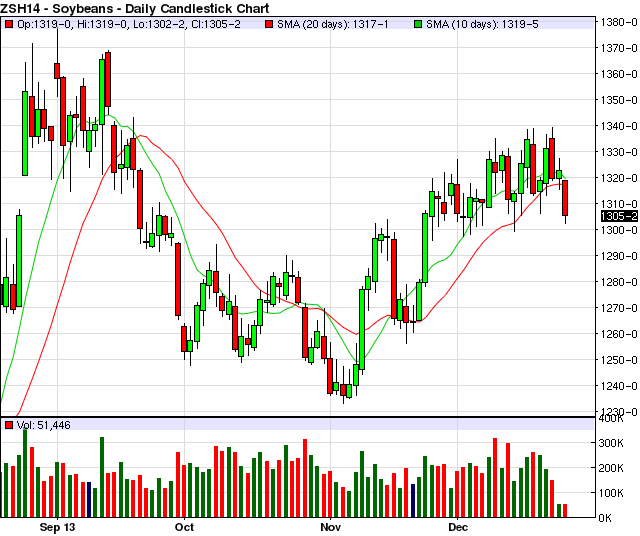Click the 100K volume axis label

click(611, 493)
